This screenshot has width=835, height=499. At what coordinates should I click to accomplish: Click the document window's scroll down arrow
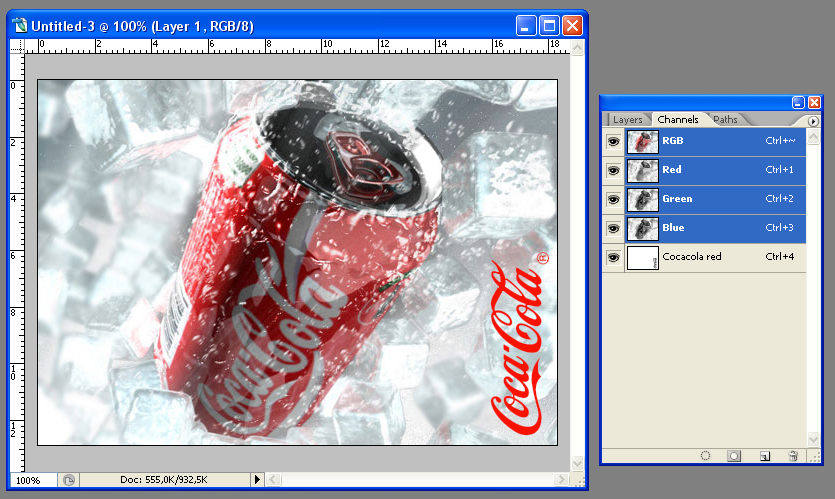click(x=577, y=463)
